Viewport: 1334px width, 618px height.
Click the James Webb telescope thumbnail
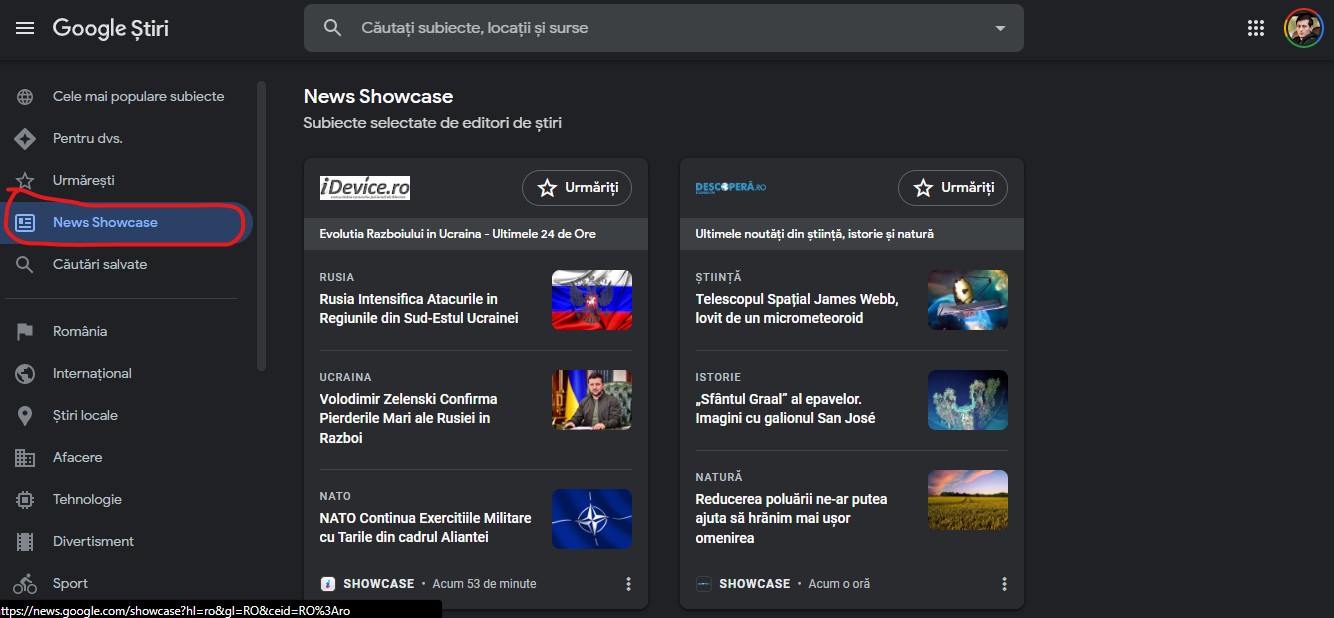point(968,300)
